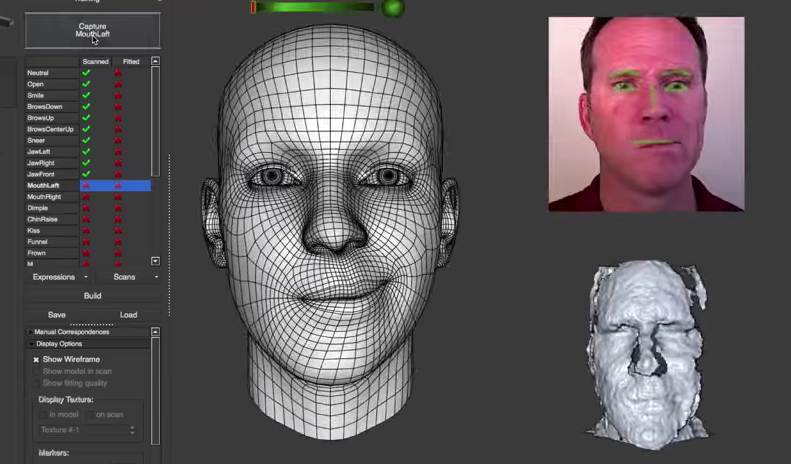Viewport: 791px width, 464px height.
Task: Click the red Fitted mark for Neutral
Action: tap(118, 73)
